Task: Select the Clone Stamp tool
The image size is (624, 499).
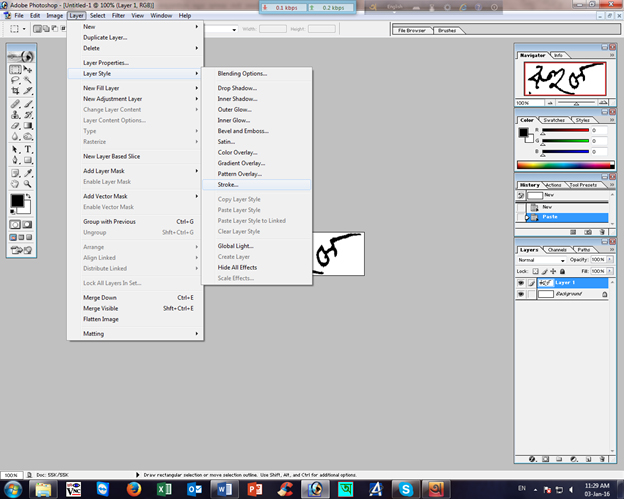Action: coord(15,115)
